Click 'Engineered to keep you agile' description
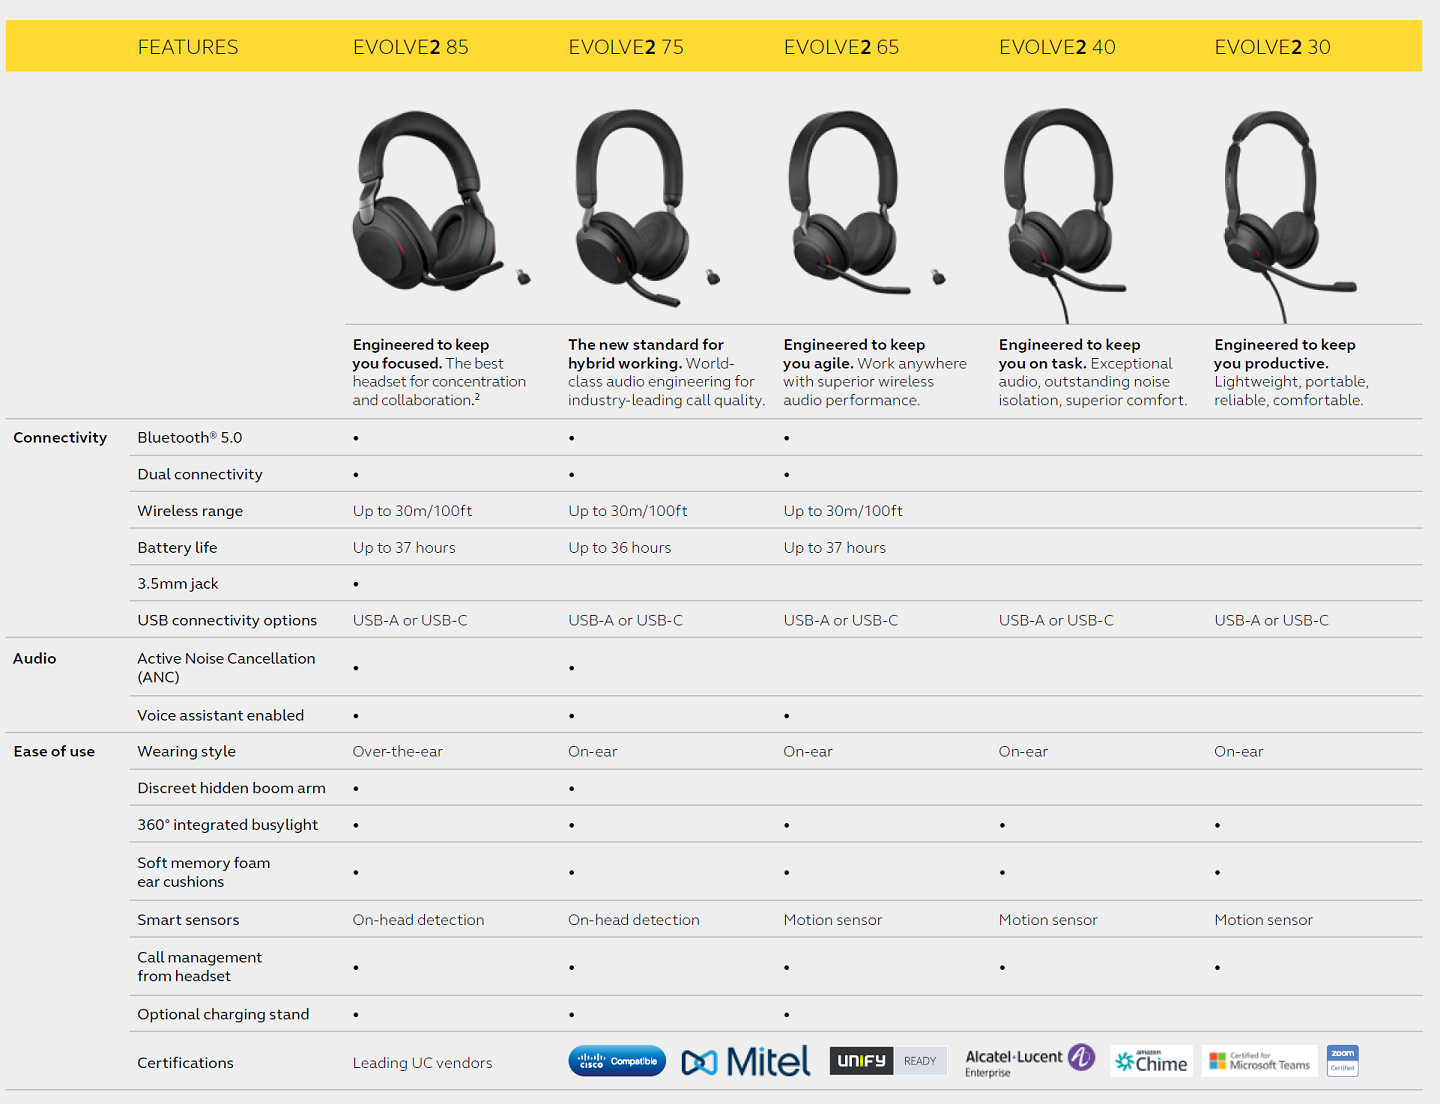This screenshot has height=1104, width=1440. click(x=875, y=372)
